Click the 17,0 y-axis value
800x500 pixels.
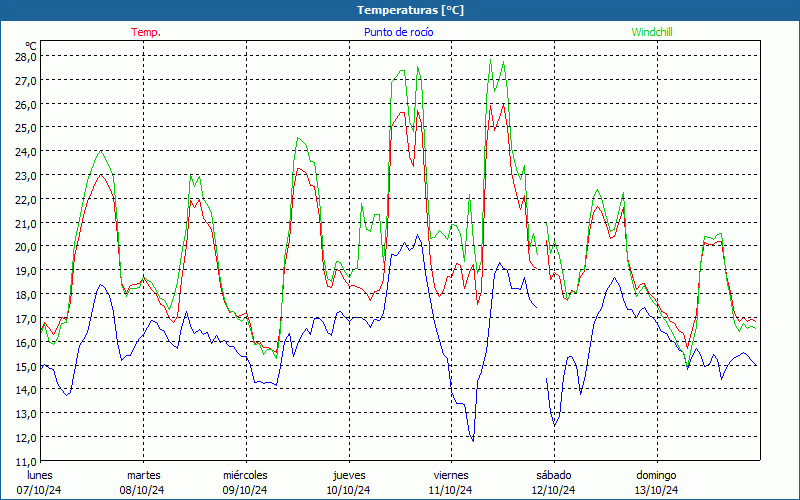(25, 318)
